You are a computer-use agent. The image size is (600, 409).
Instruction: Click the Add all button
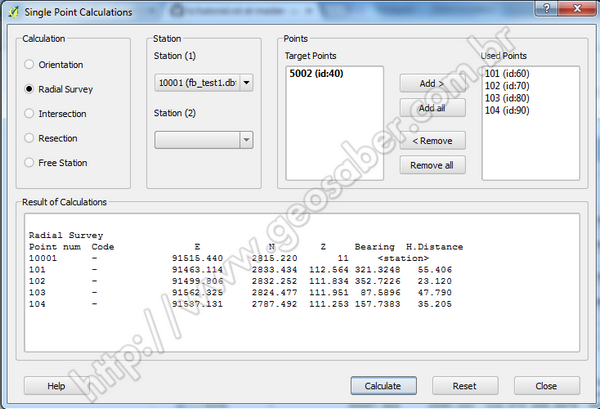click(x=432, y=108)
